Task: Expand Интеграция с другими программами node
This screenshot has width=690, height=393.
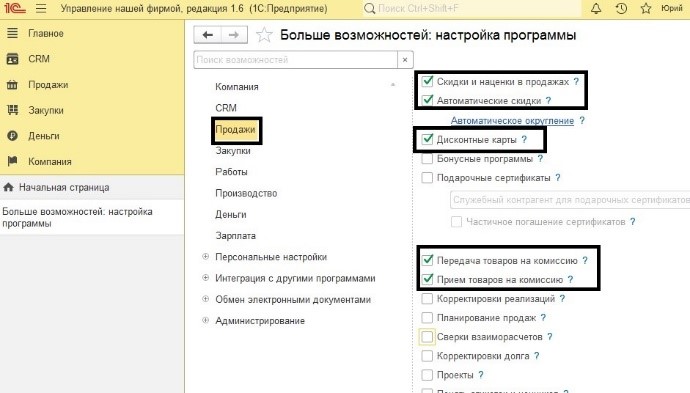Action: pyautogui.click(x=206, y=278)
